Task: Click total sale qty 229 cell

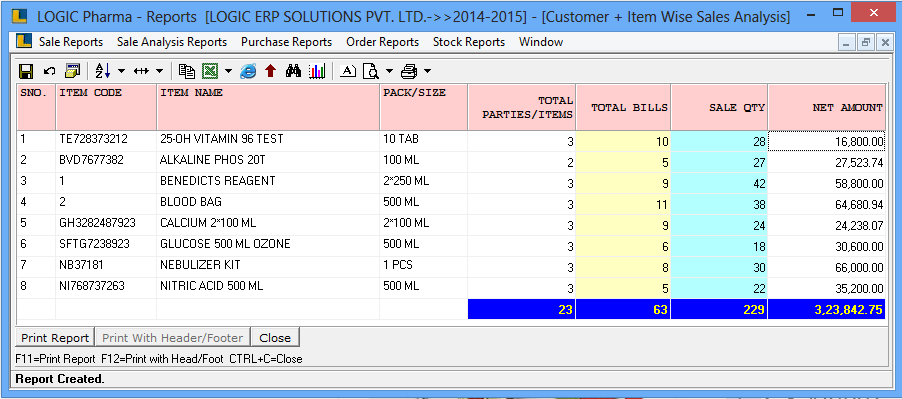Action: coord(719,309)
